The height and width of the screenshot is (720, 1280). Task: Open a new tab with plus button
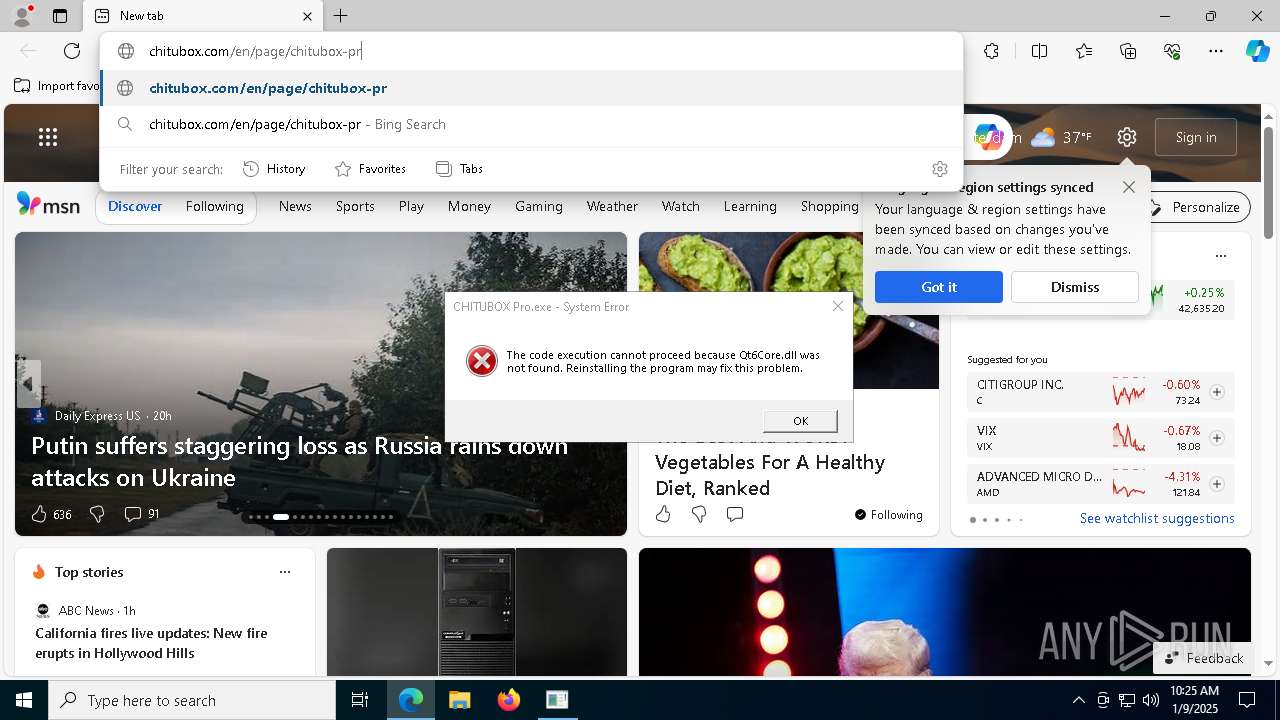click(340, 16)
